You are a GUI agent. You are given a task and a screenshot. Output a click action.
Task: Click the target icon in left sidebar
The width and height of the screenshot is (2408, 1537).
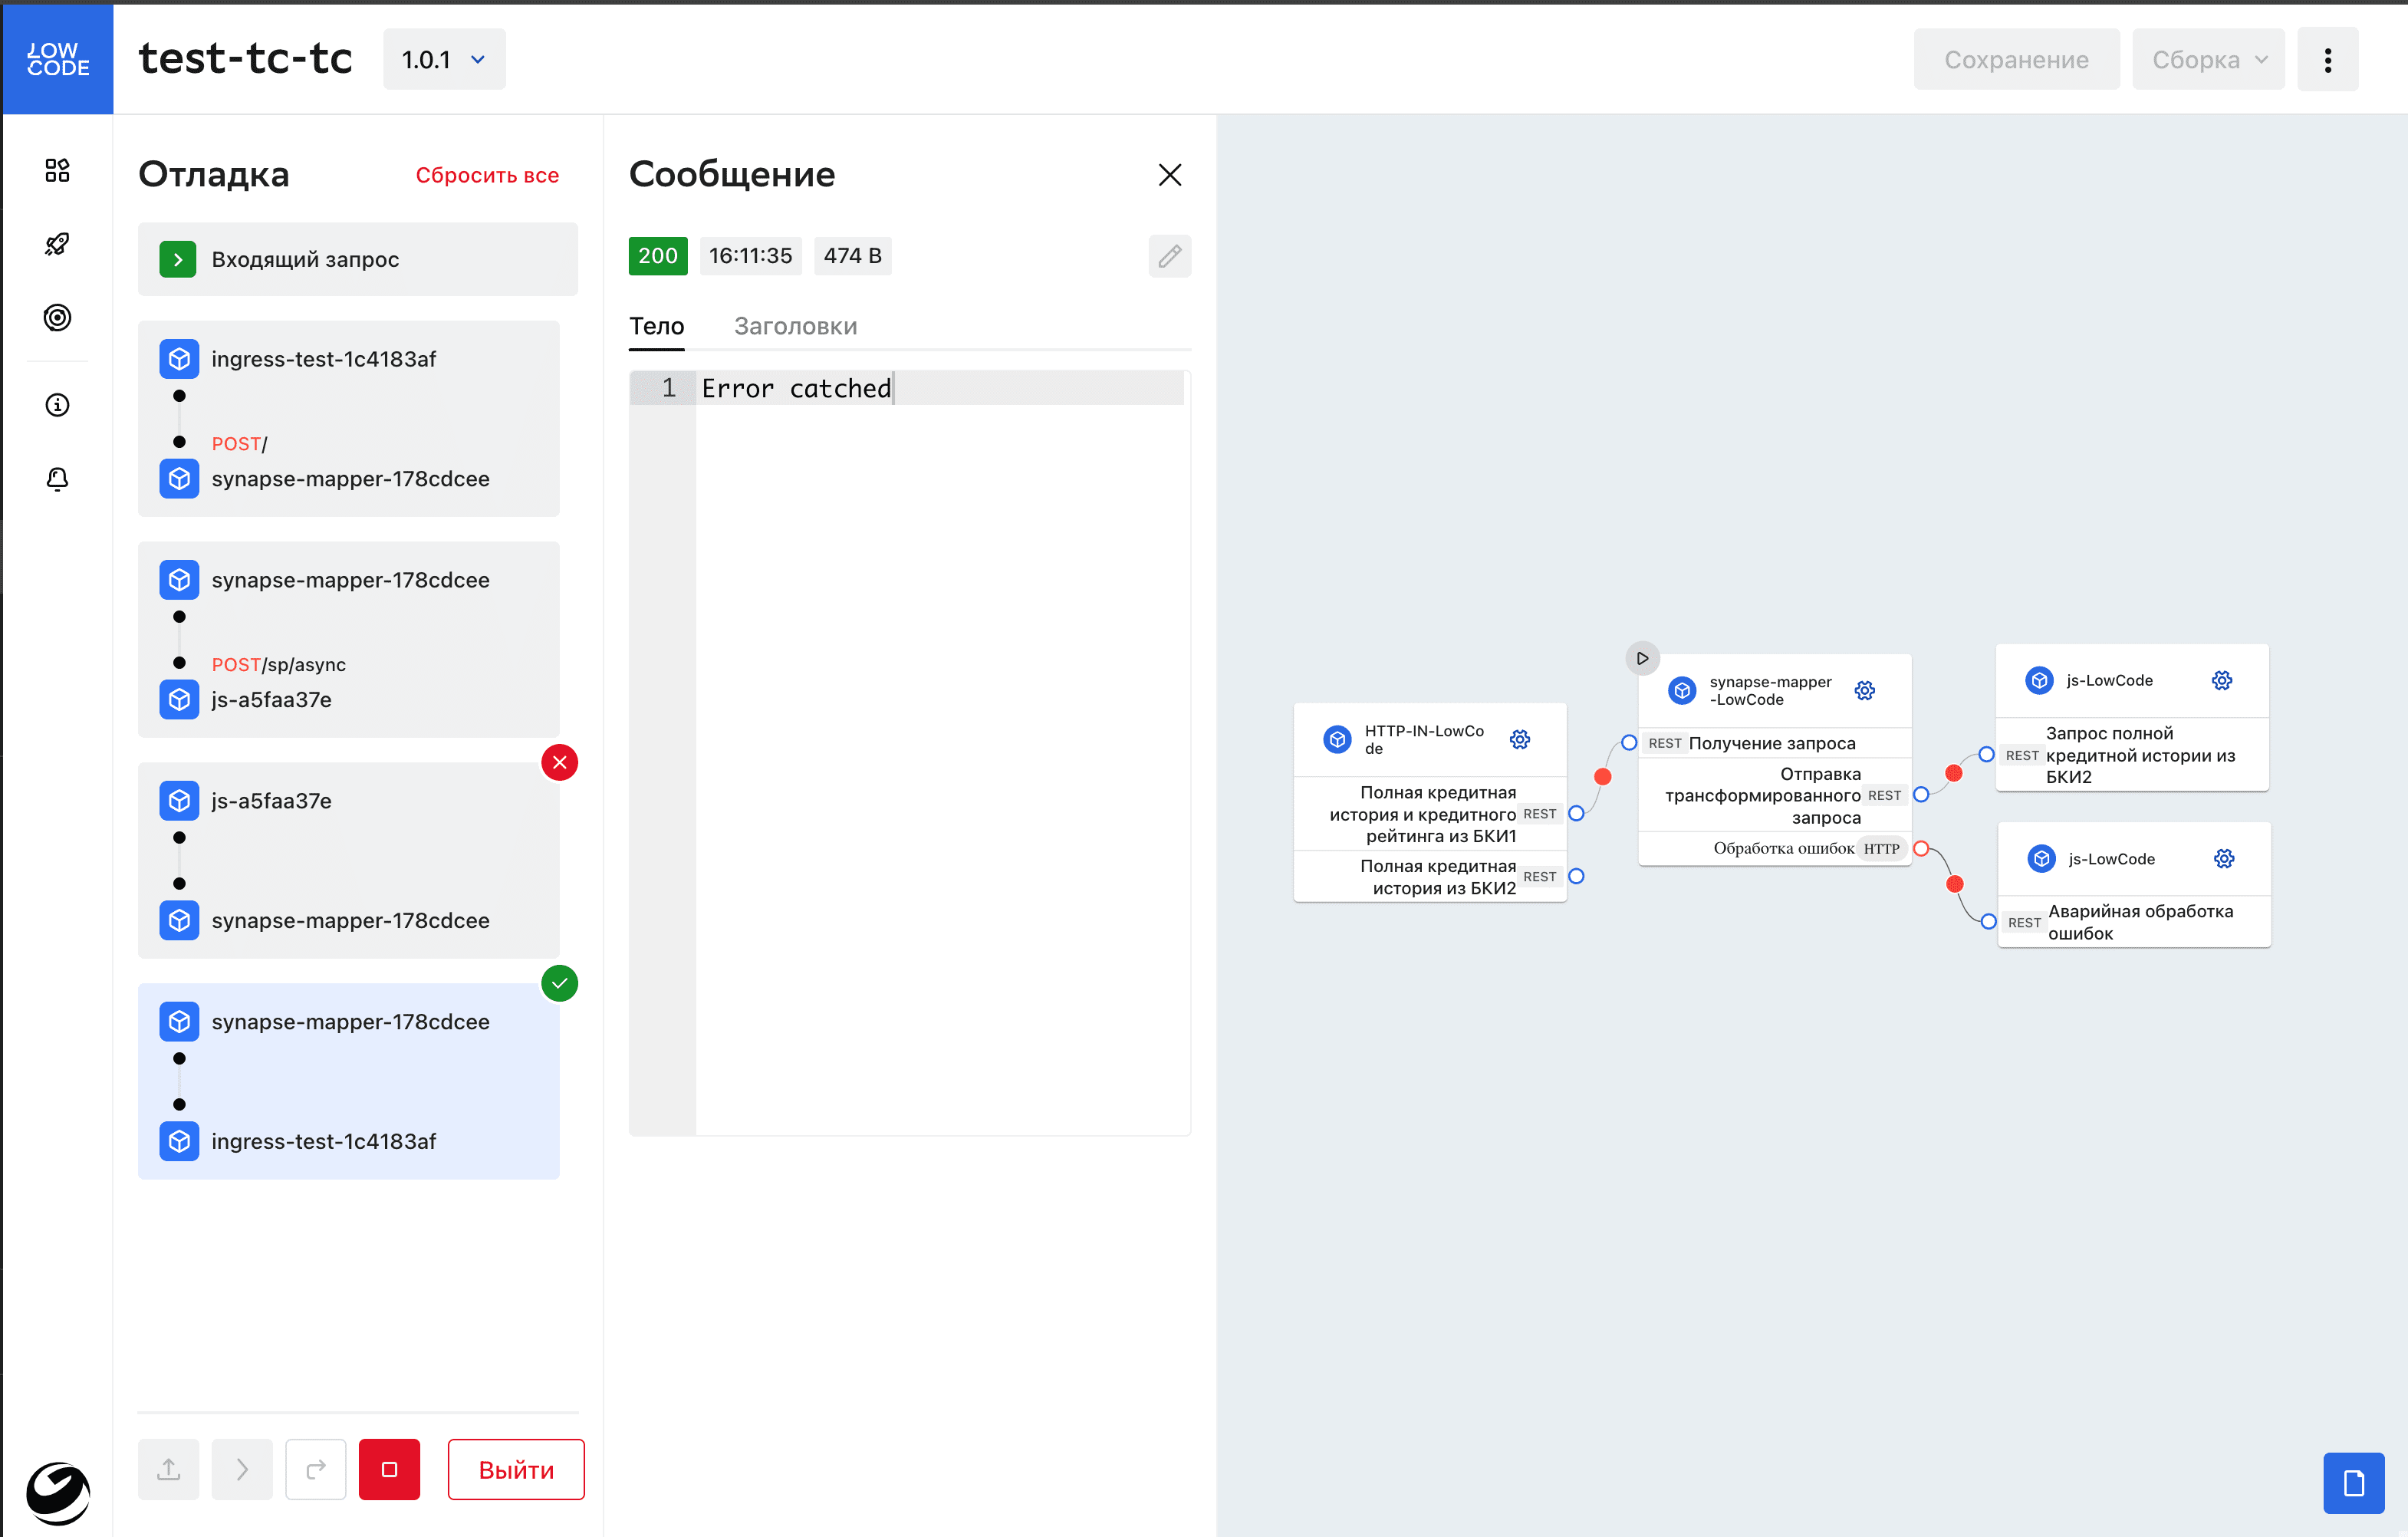pos(57,318)
